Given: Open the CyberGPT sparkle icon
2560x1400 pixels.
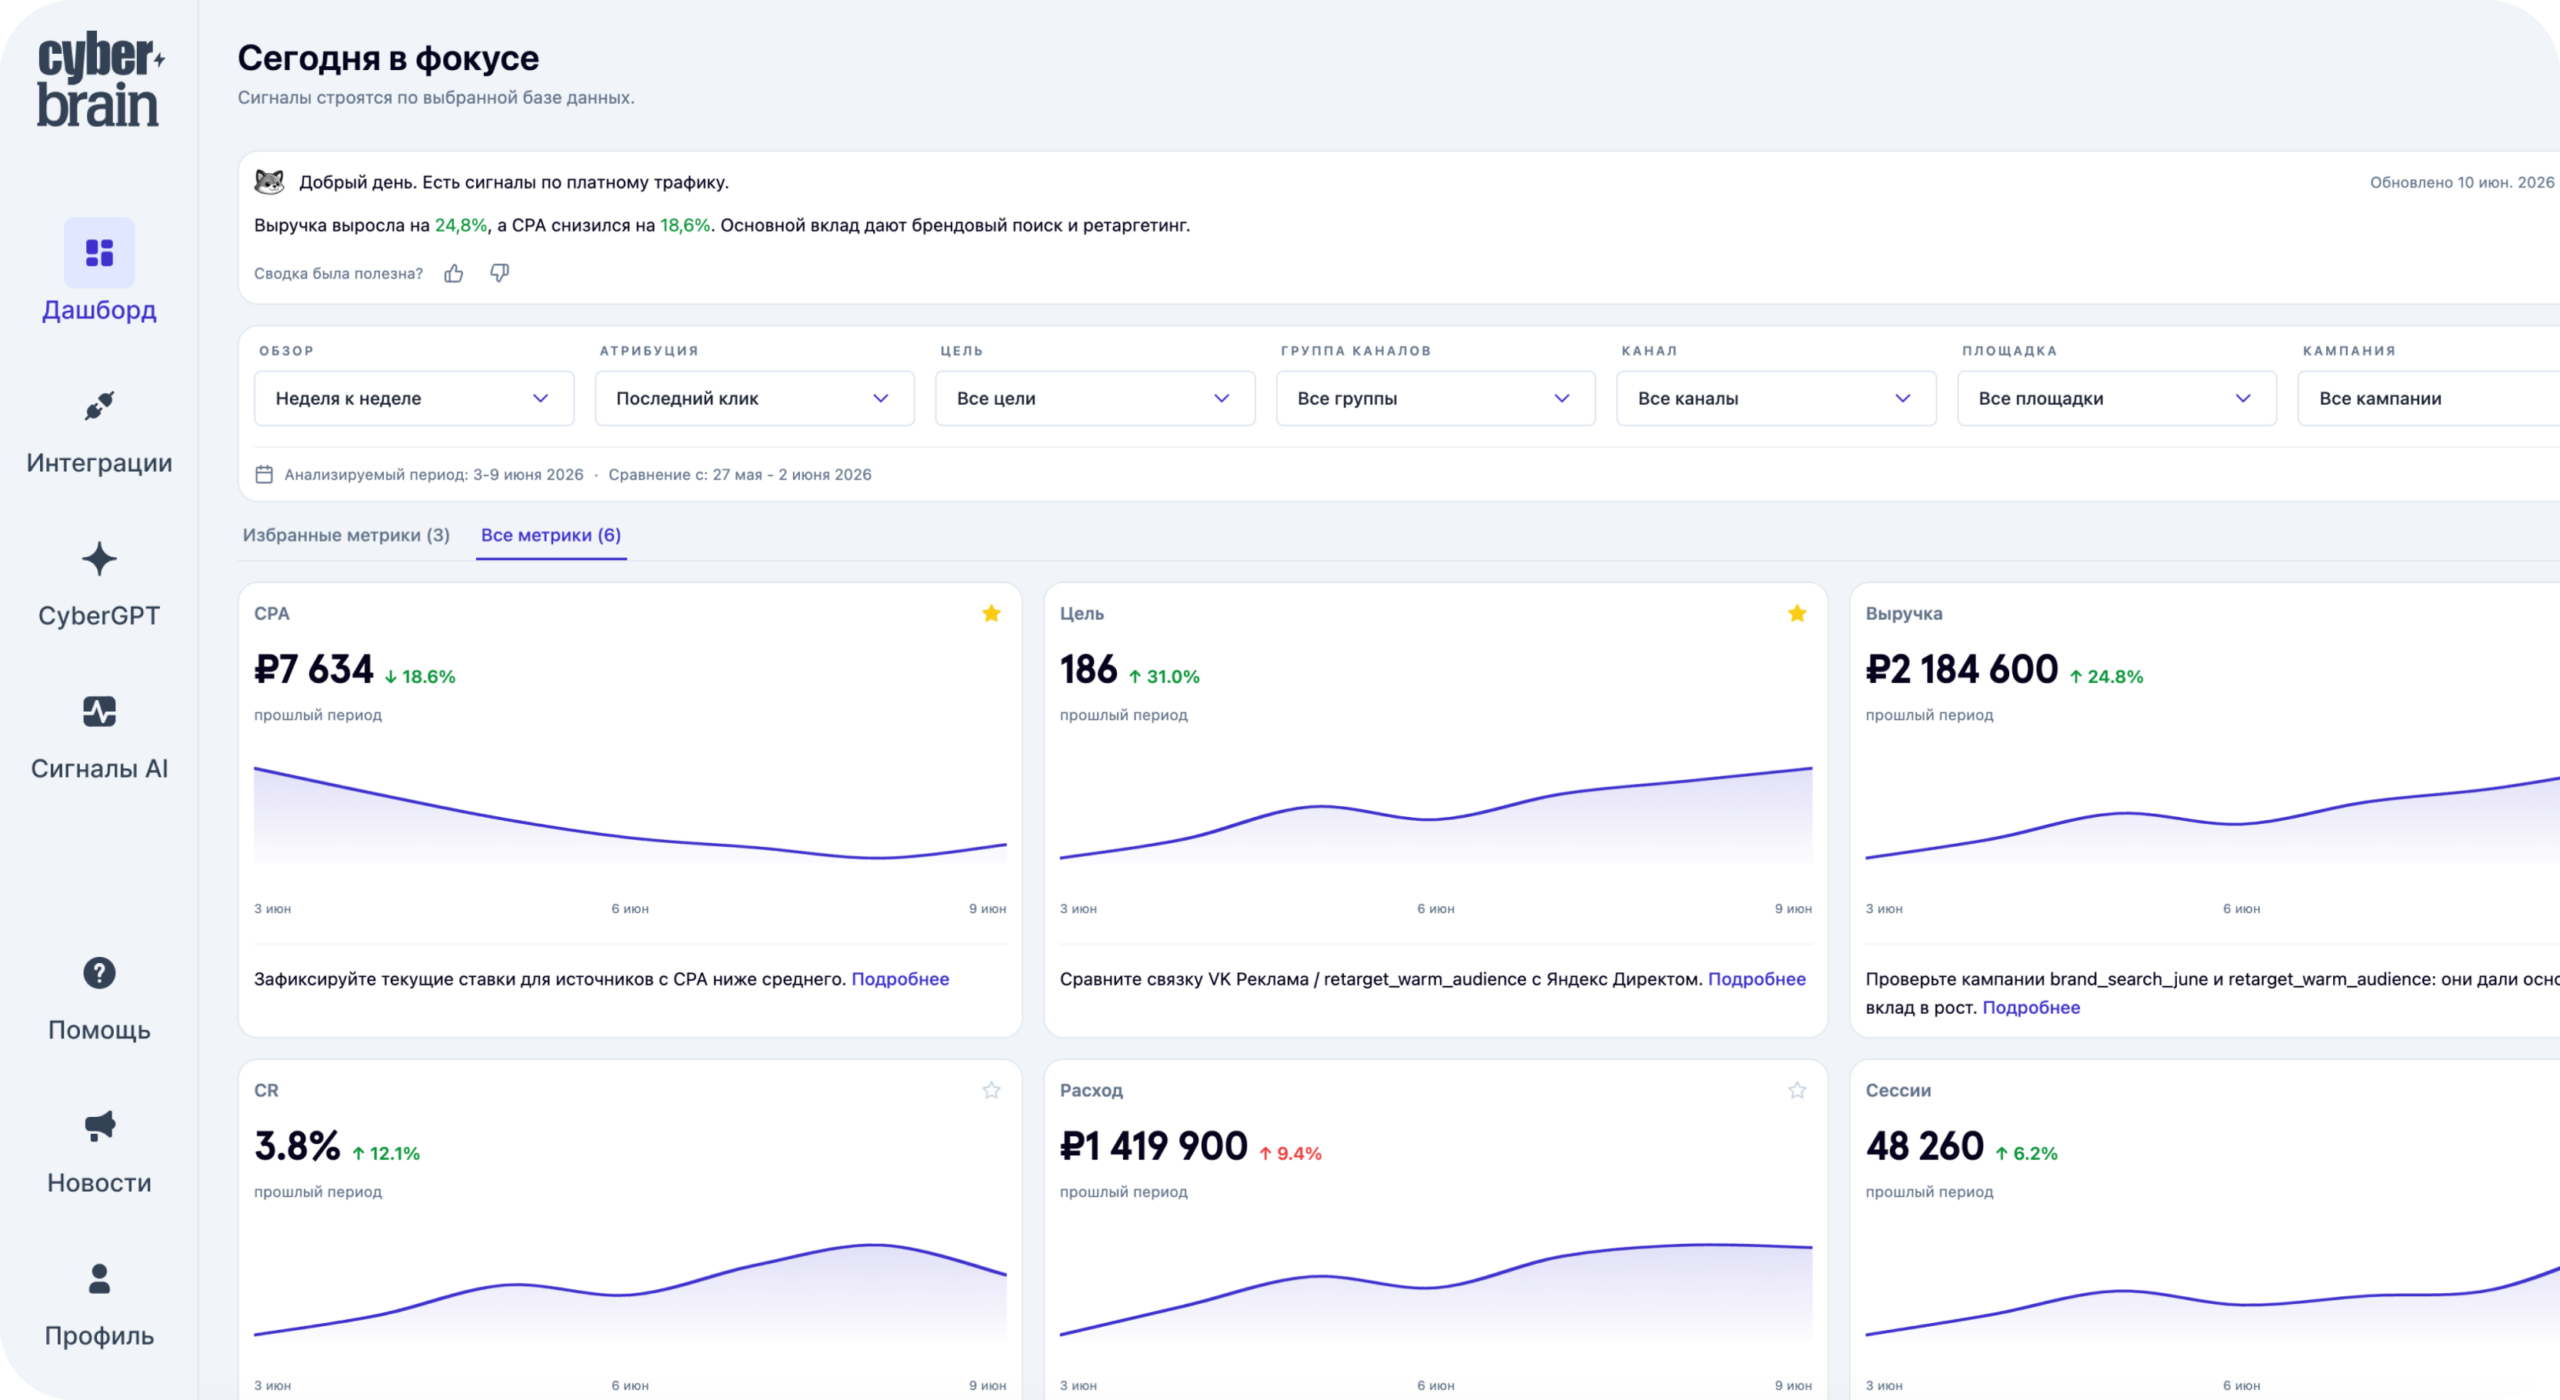Looking at the screenshot, I should coord(99,559).
